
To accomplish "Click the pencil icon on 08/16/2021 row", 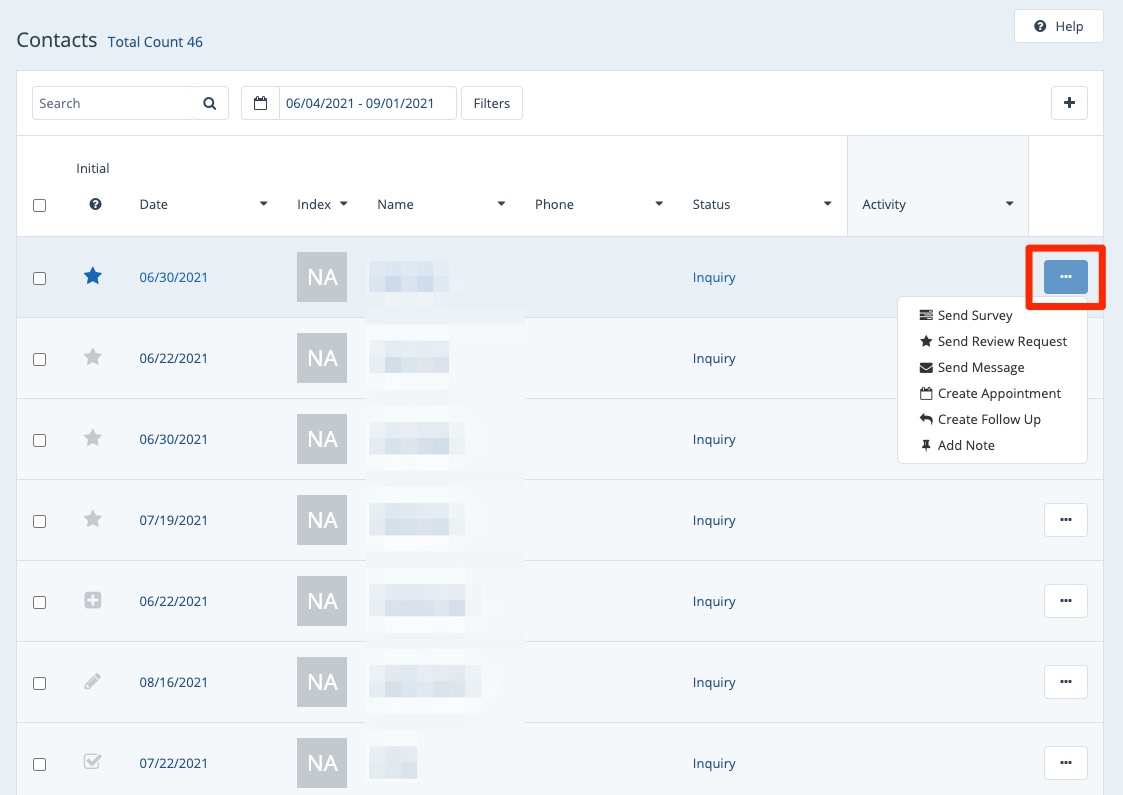I will click(93, 682).
